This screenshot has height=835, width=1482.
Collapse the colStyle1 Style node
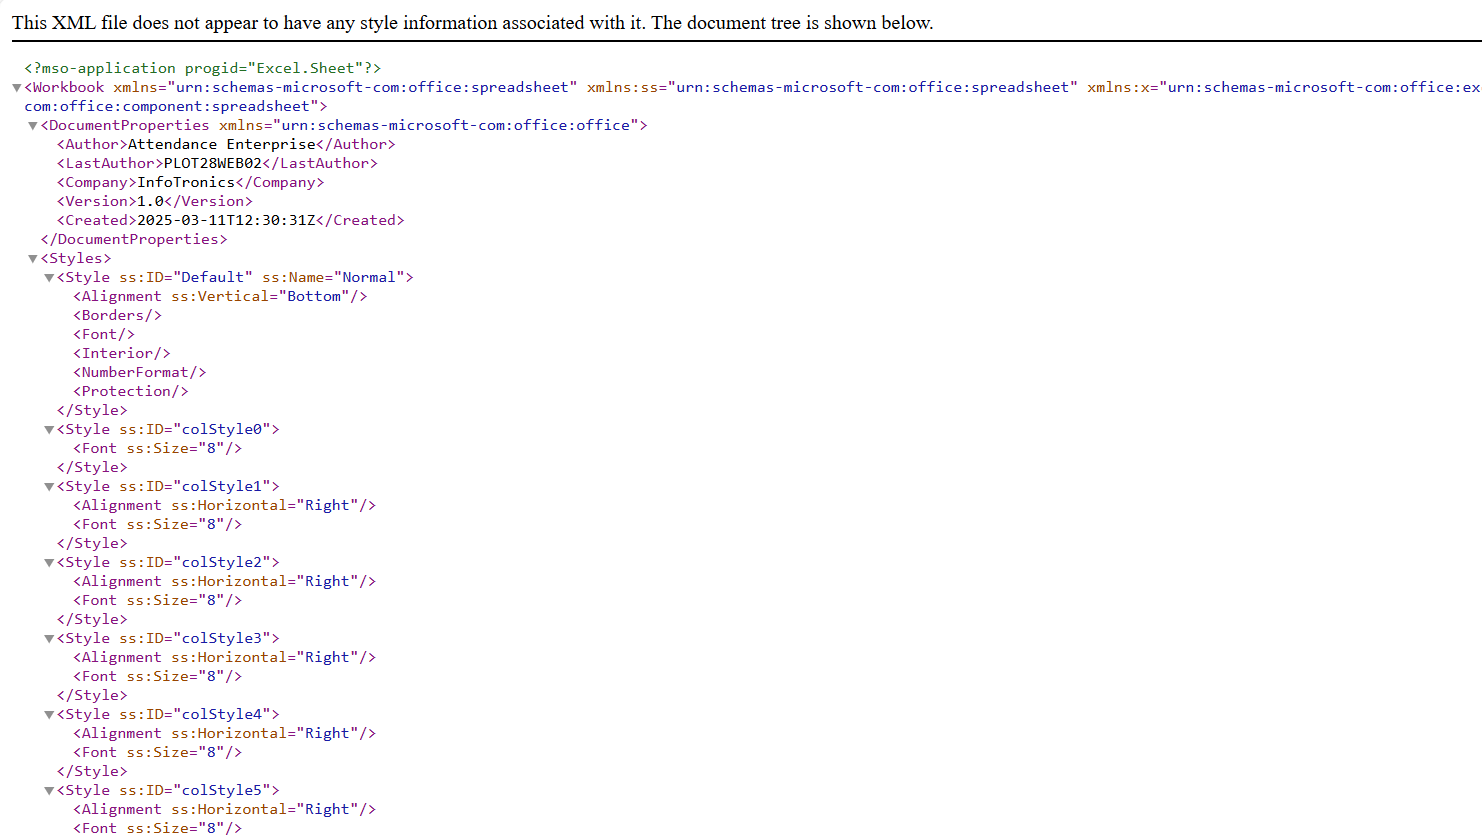[x=48, y=486]
